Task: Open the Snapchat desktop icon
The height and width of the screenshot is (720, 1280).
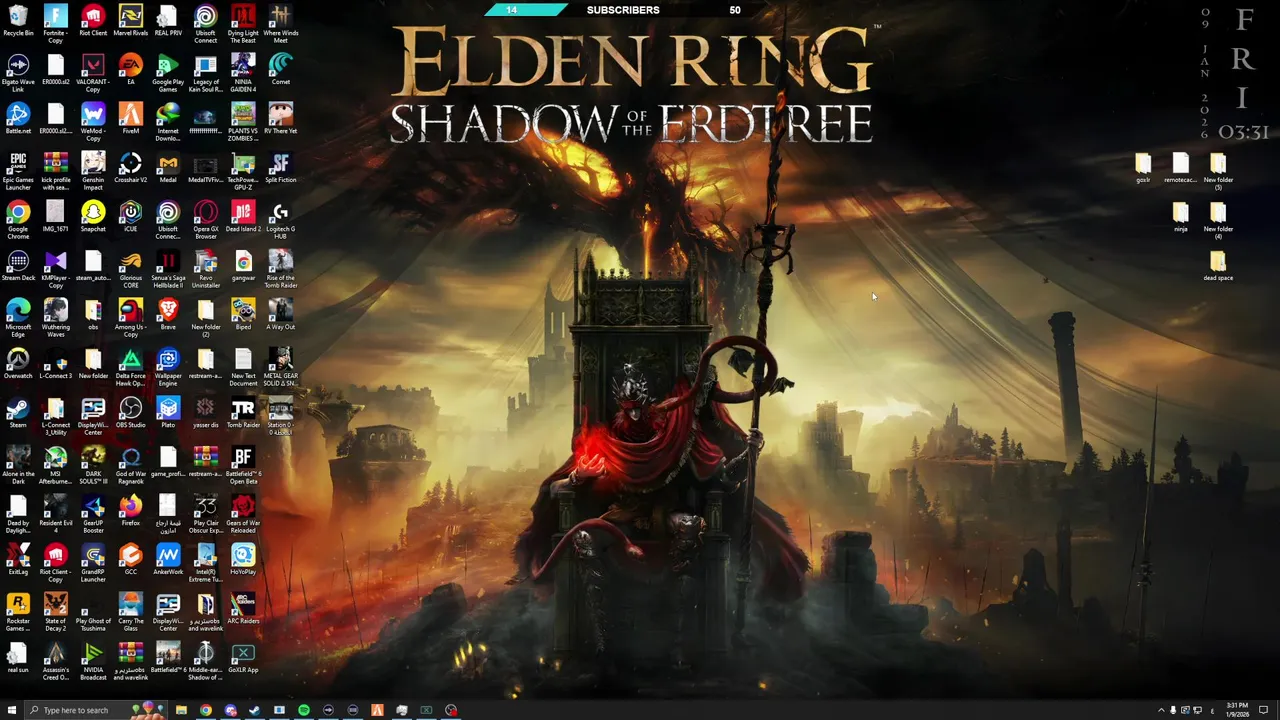Action: [93, 217]
